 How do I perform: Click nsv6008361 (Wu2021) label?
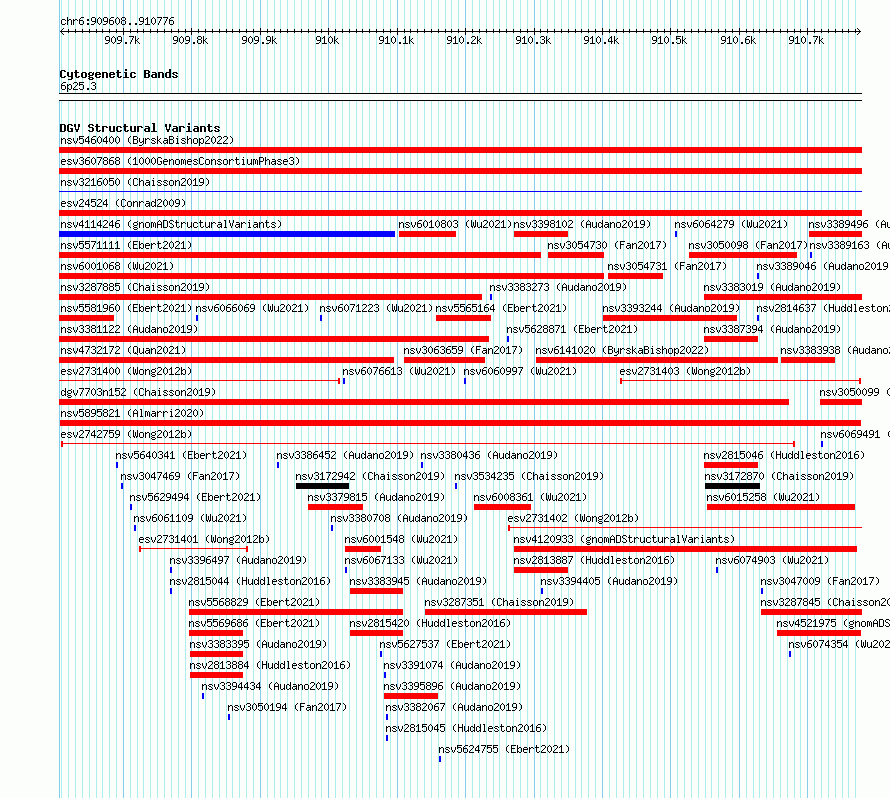click(x=530, y=497)
